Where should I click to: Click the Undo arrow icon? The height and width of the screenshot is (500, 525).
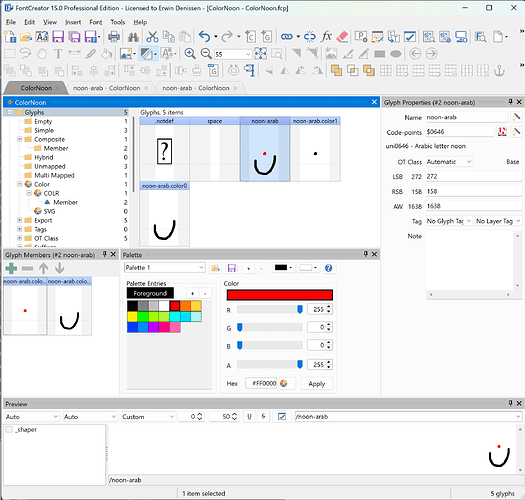204,36
